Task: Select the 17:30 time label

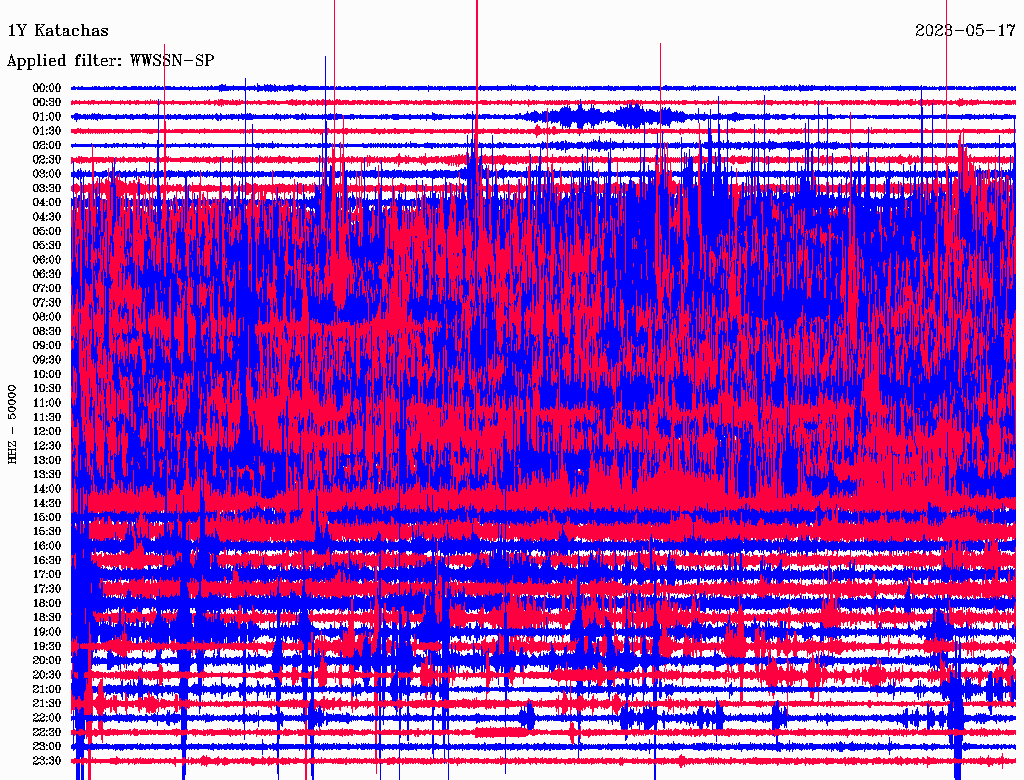Action: pyautogui.click(x=47, y=589)
